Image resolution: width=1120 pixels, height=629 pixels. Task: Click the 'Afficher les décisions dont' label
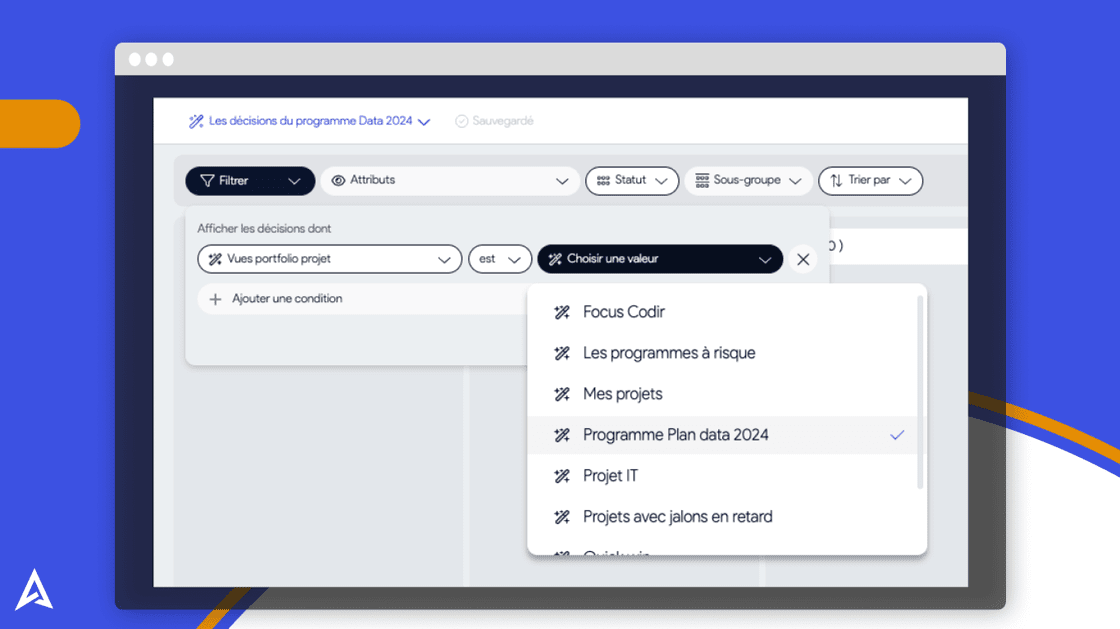tap(264, 228)
